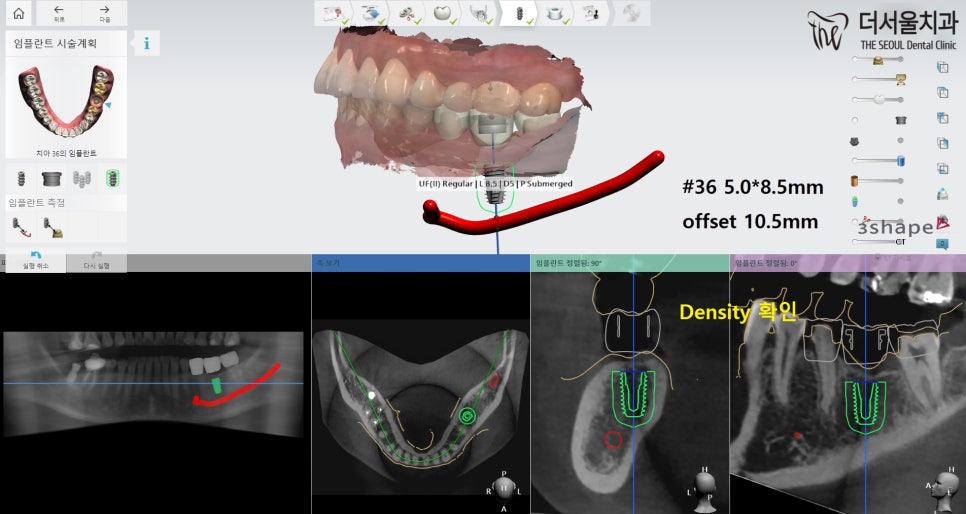Choose the green safety-zone implant icon
This screenshot has width=966, height=514.
(112, 179)
